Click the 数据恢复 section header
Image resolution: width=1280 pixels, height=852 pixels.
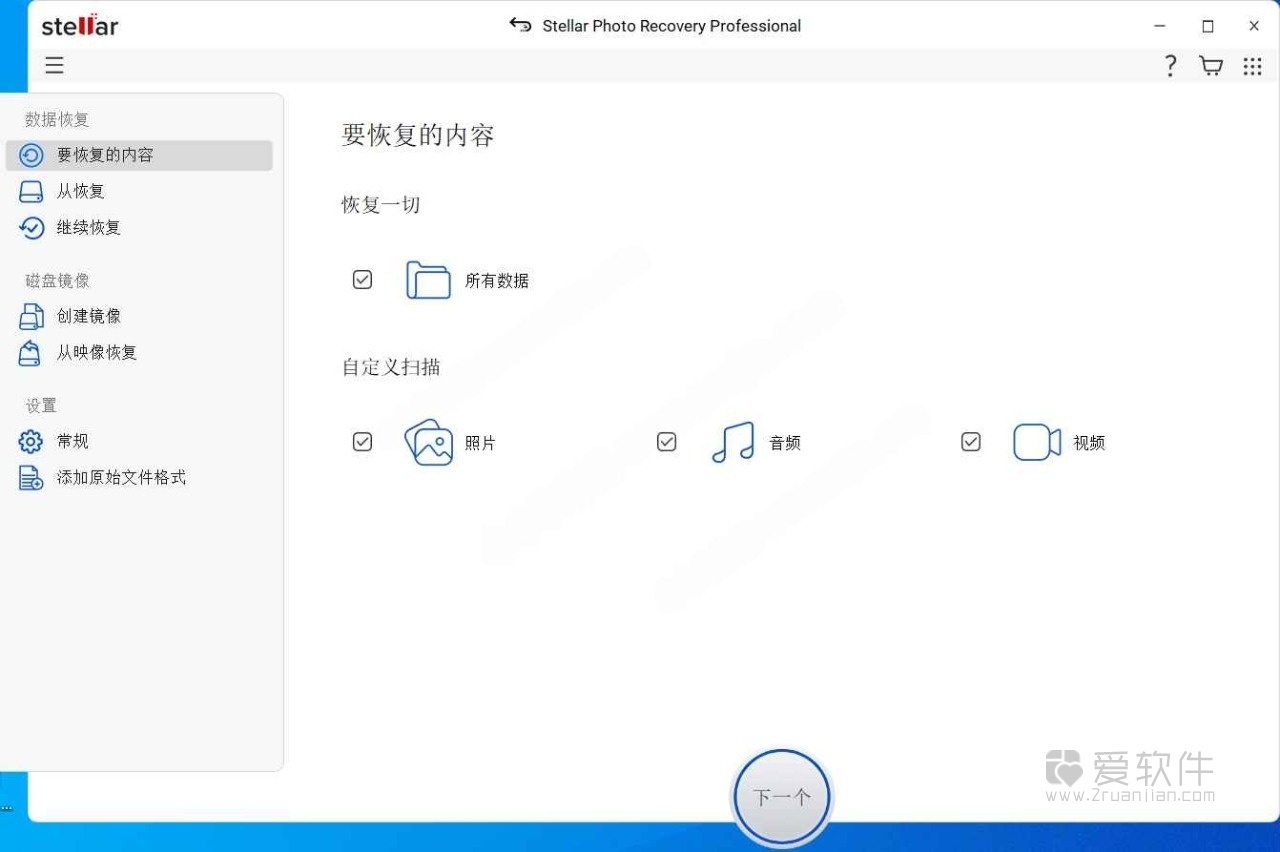[57, 119]
